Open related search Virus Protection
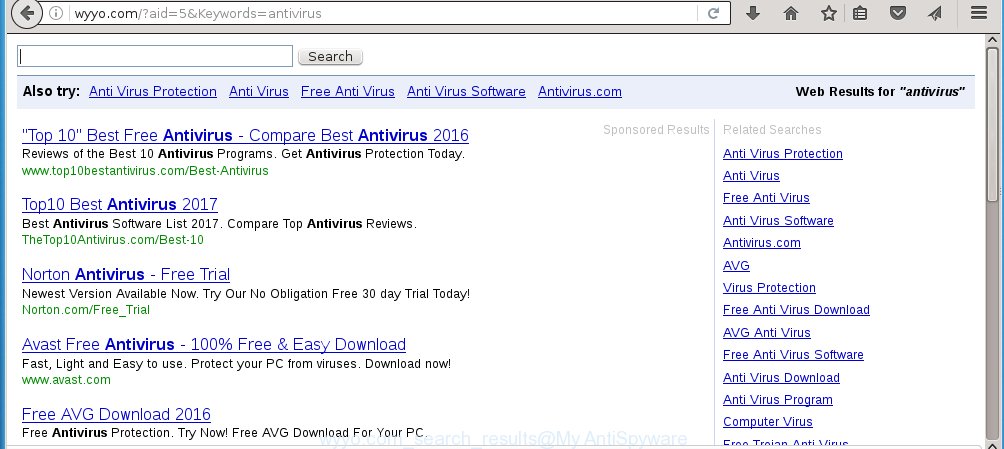The height and width of the screenshot is (449, 1004). pos(769,288)
